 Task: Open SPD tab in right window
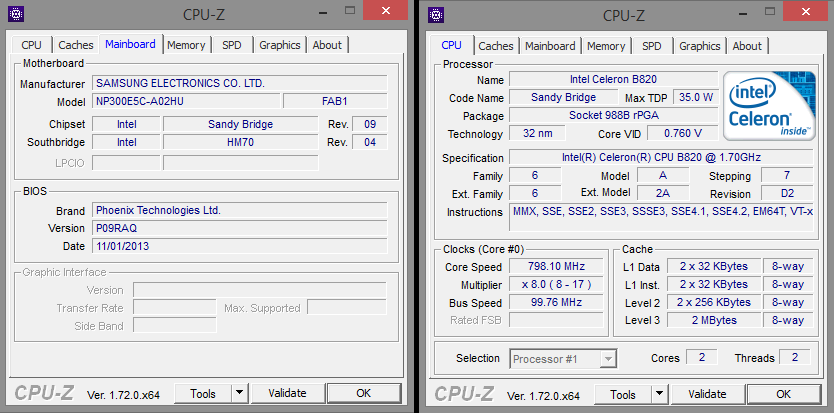[x=652, y=46]
